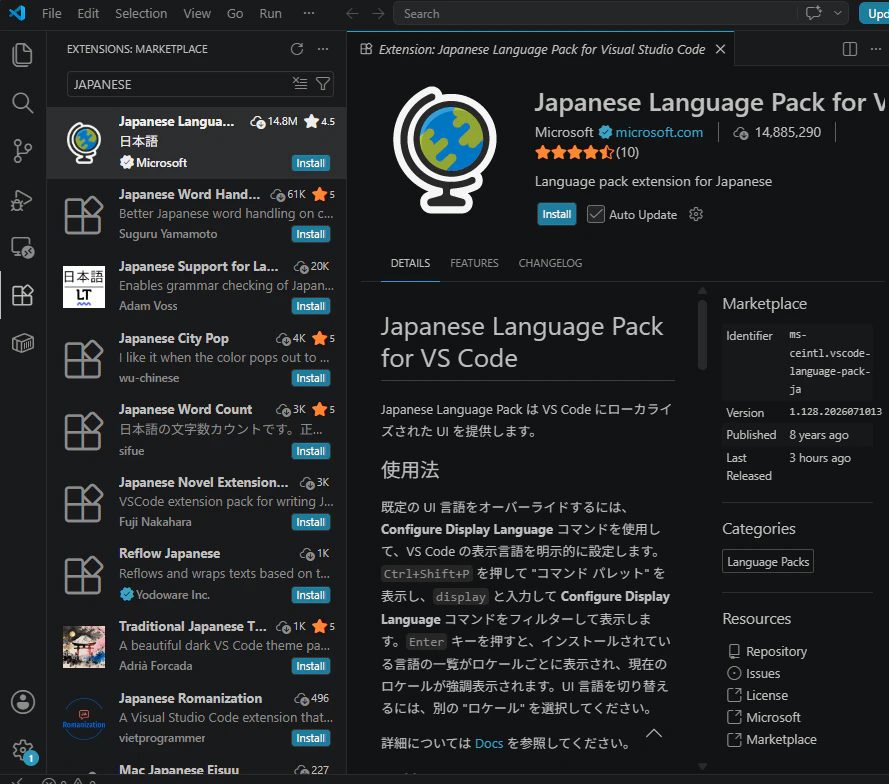Image resolution: width=889 pixels, height=784 pixels.
Task: Open the Run menu
Action: tap(270, 14)
